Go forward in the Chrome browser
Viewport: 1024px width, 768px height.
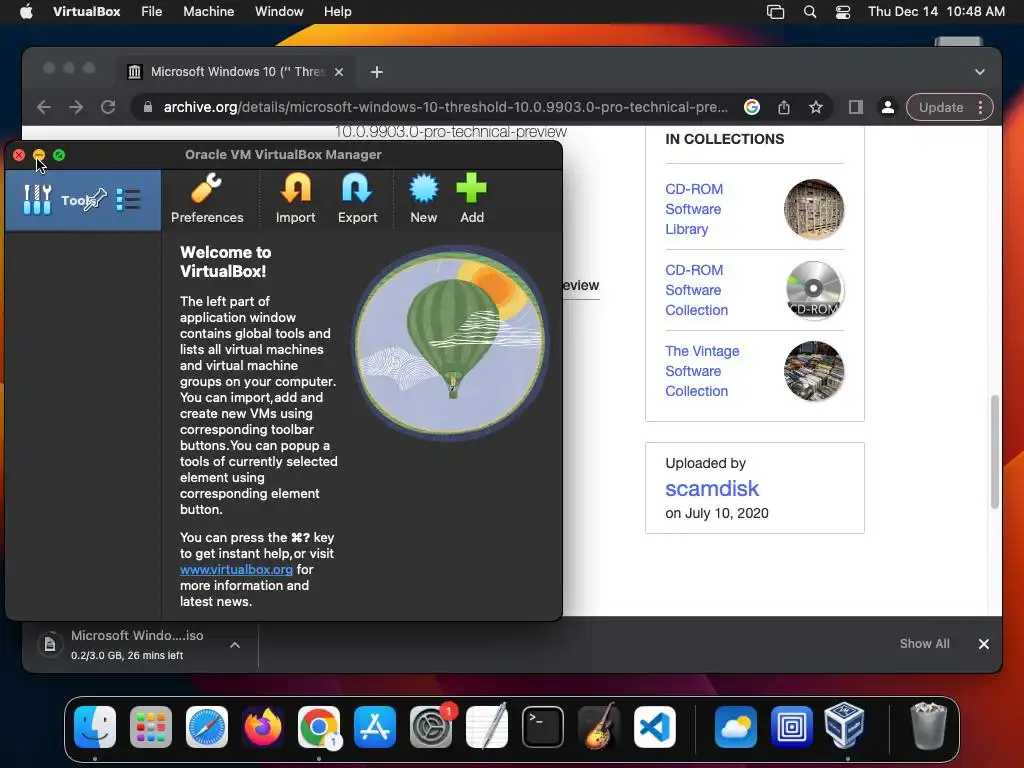[76, 107]
